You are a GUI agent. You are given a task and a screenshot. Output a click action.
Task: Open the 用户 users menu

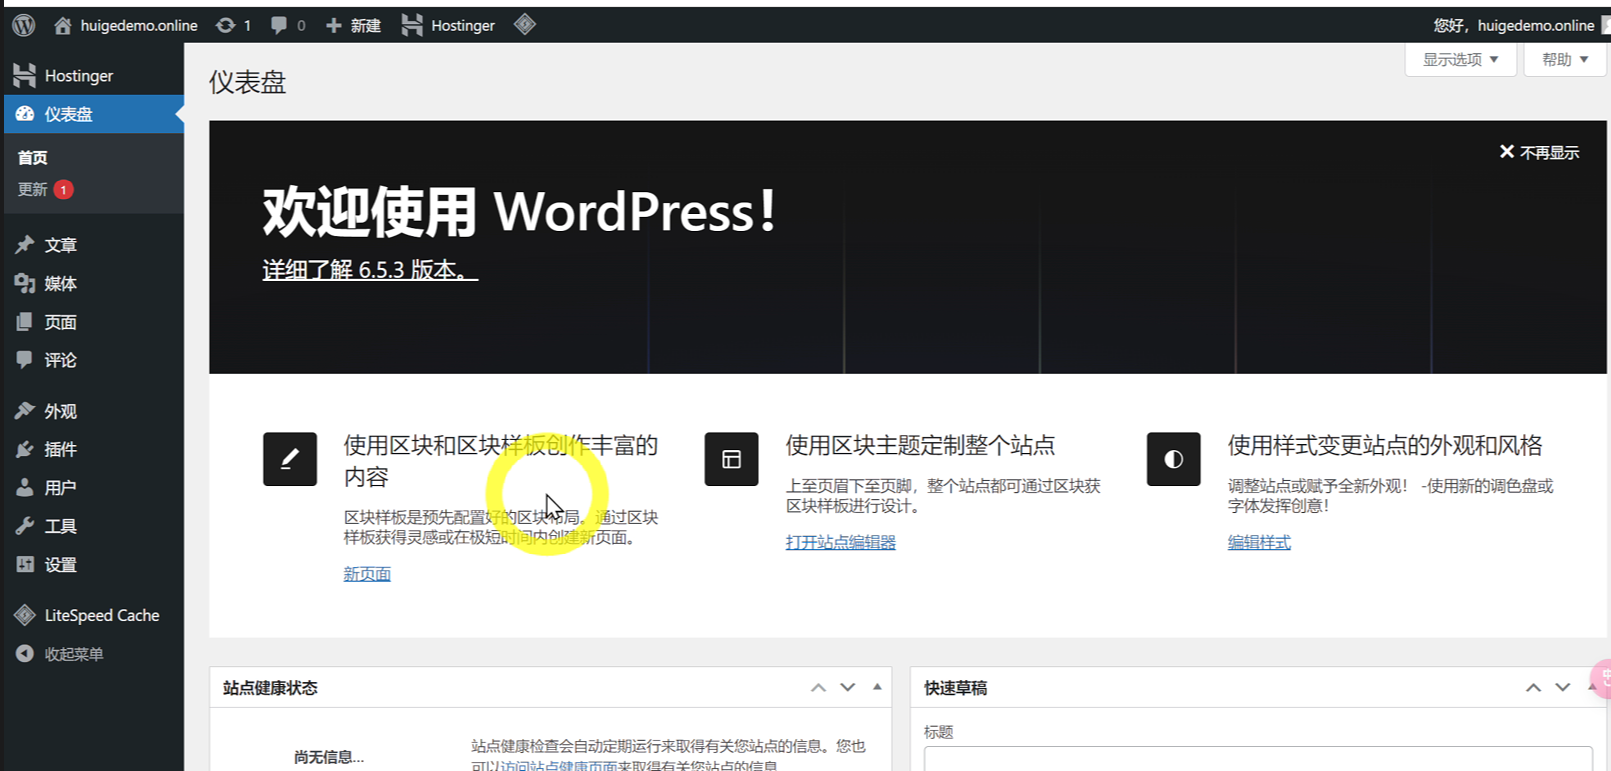click(93, 488)
